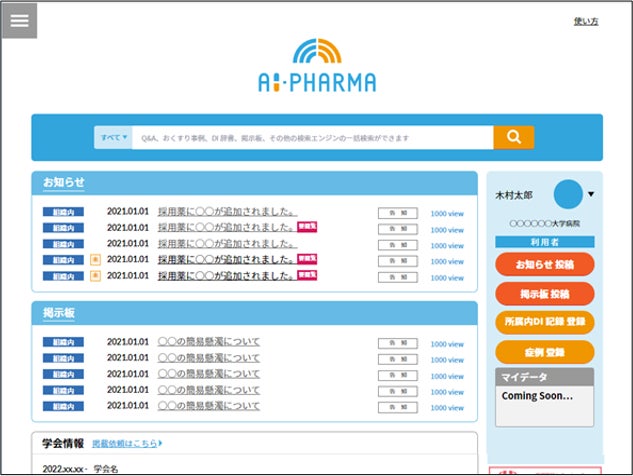Screen dimensions: 633x476
Task: Click the 掲示板 投稿 button
Action: tap(545, 294)
